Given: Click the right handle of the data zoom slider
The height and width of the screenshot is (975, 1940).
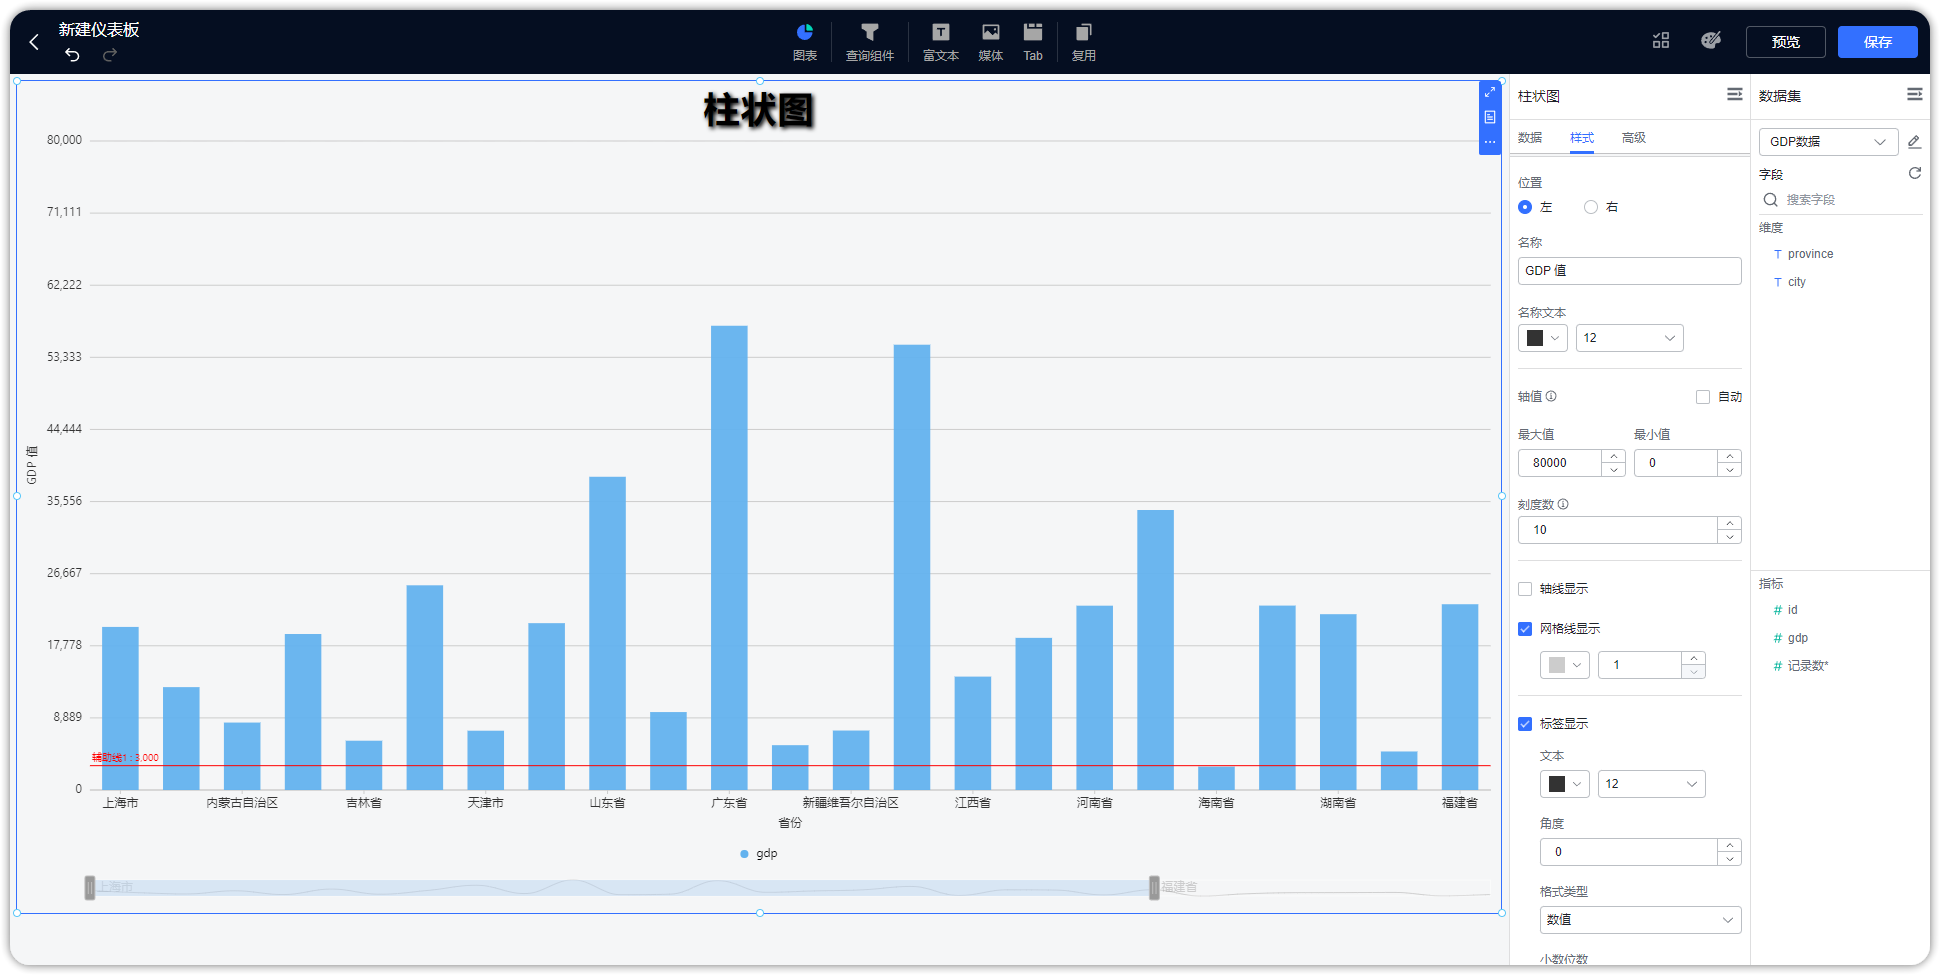Looking at the screenshot, I should [1154, 887].
